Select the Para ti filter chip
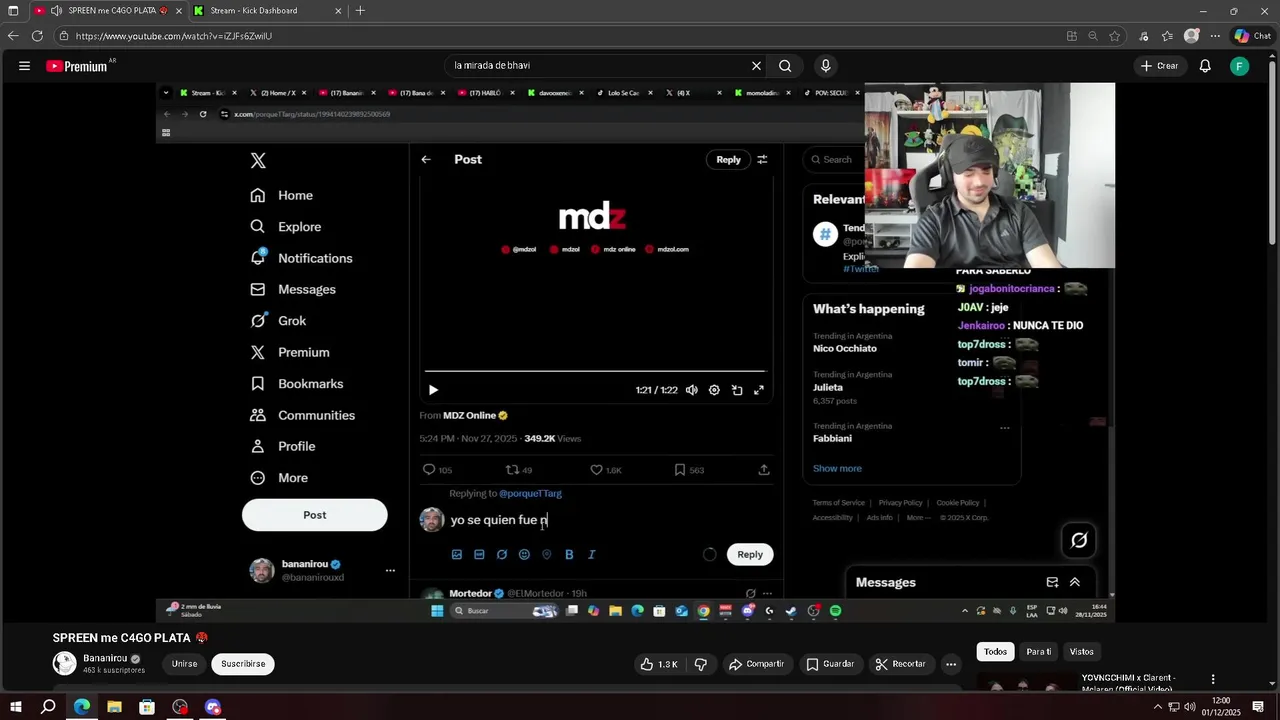Image resolution: width=1280 pixels, height=720 pixels. (x=1039, y=652)
